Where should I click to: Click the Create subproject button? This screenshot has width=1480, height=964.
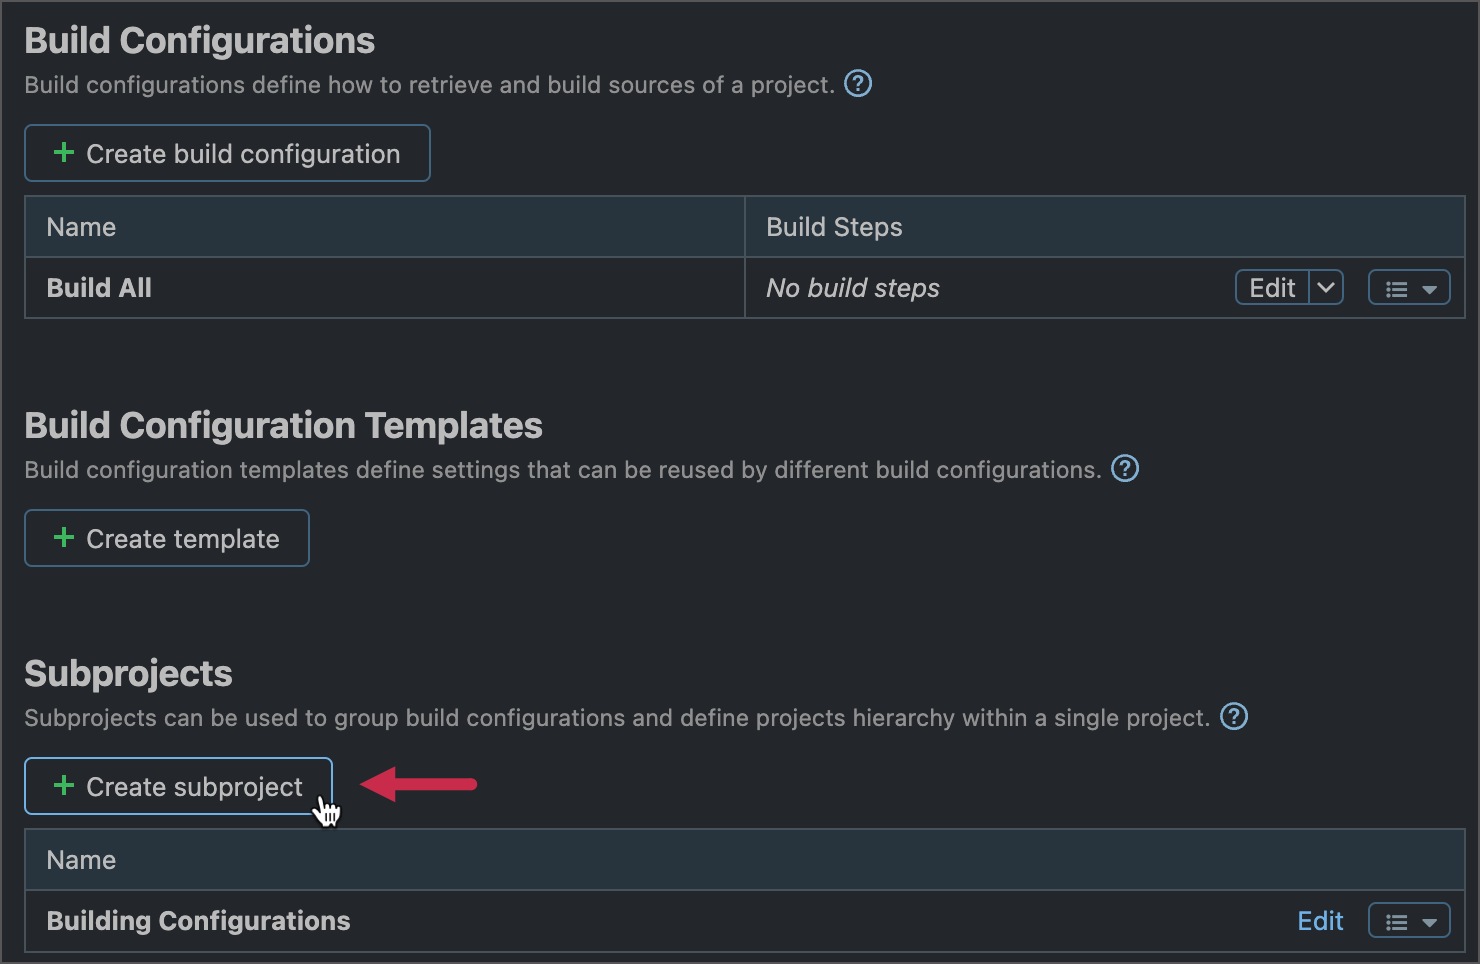178,786
